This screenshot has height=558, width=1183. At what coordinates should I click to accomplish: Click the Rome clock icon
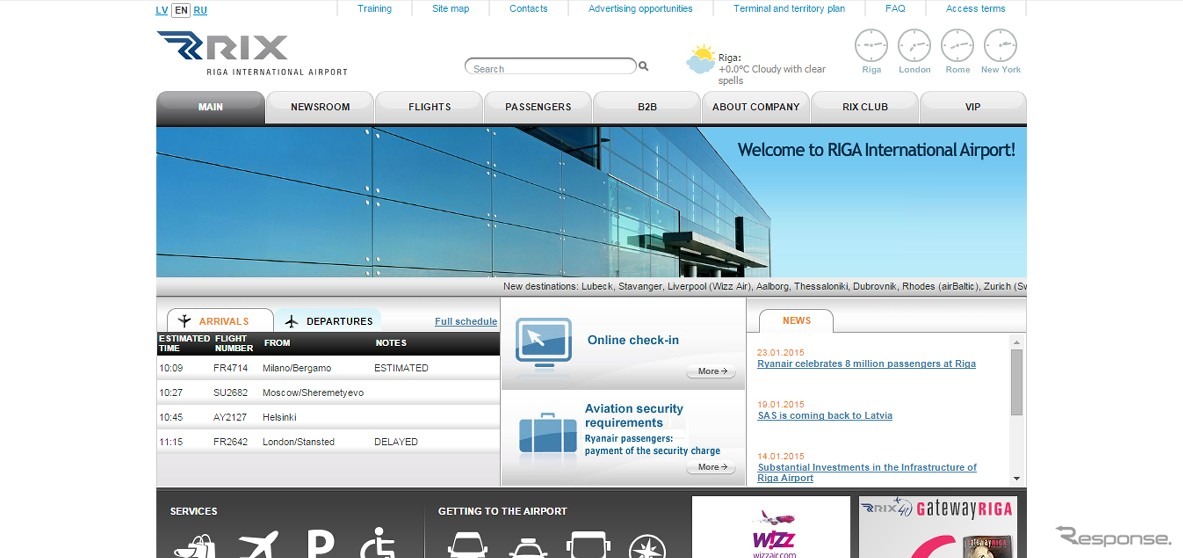[x=957, y=45]
